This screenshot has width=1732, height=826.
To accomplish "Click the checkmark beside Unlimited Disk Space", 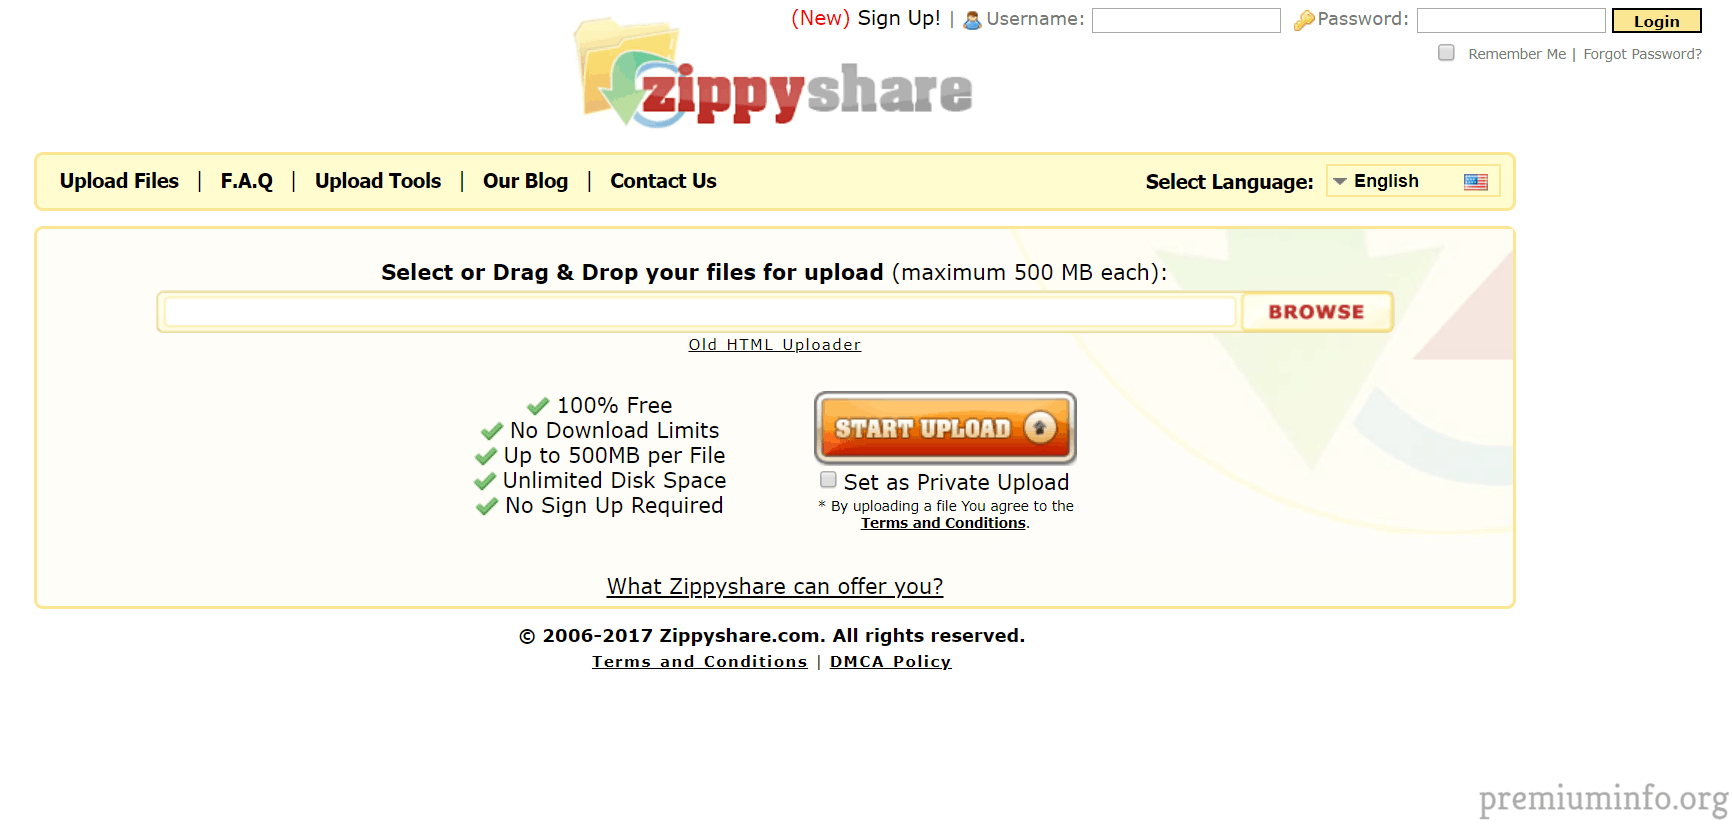I will click(485, 481).
